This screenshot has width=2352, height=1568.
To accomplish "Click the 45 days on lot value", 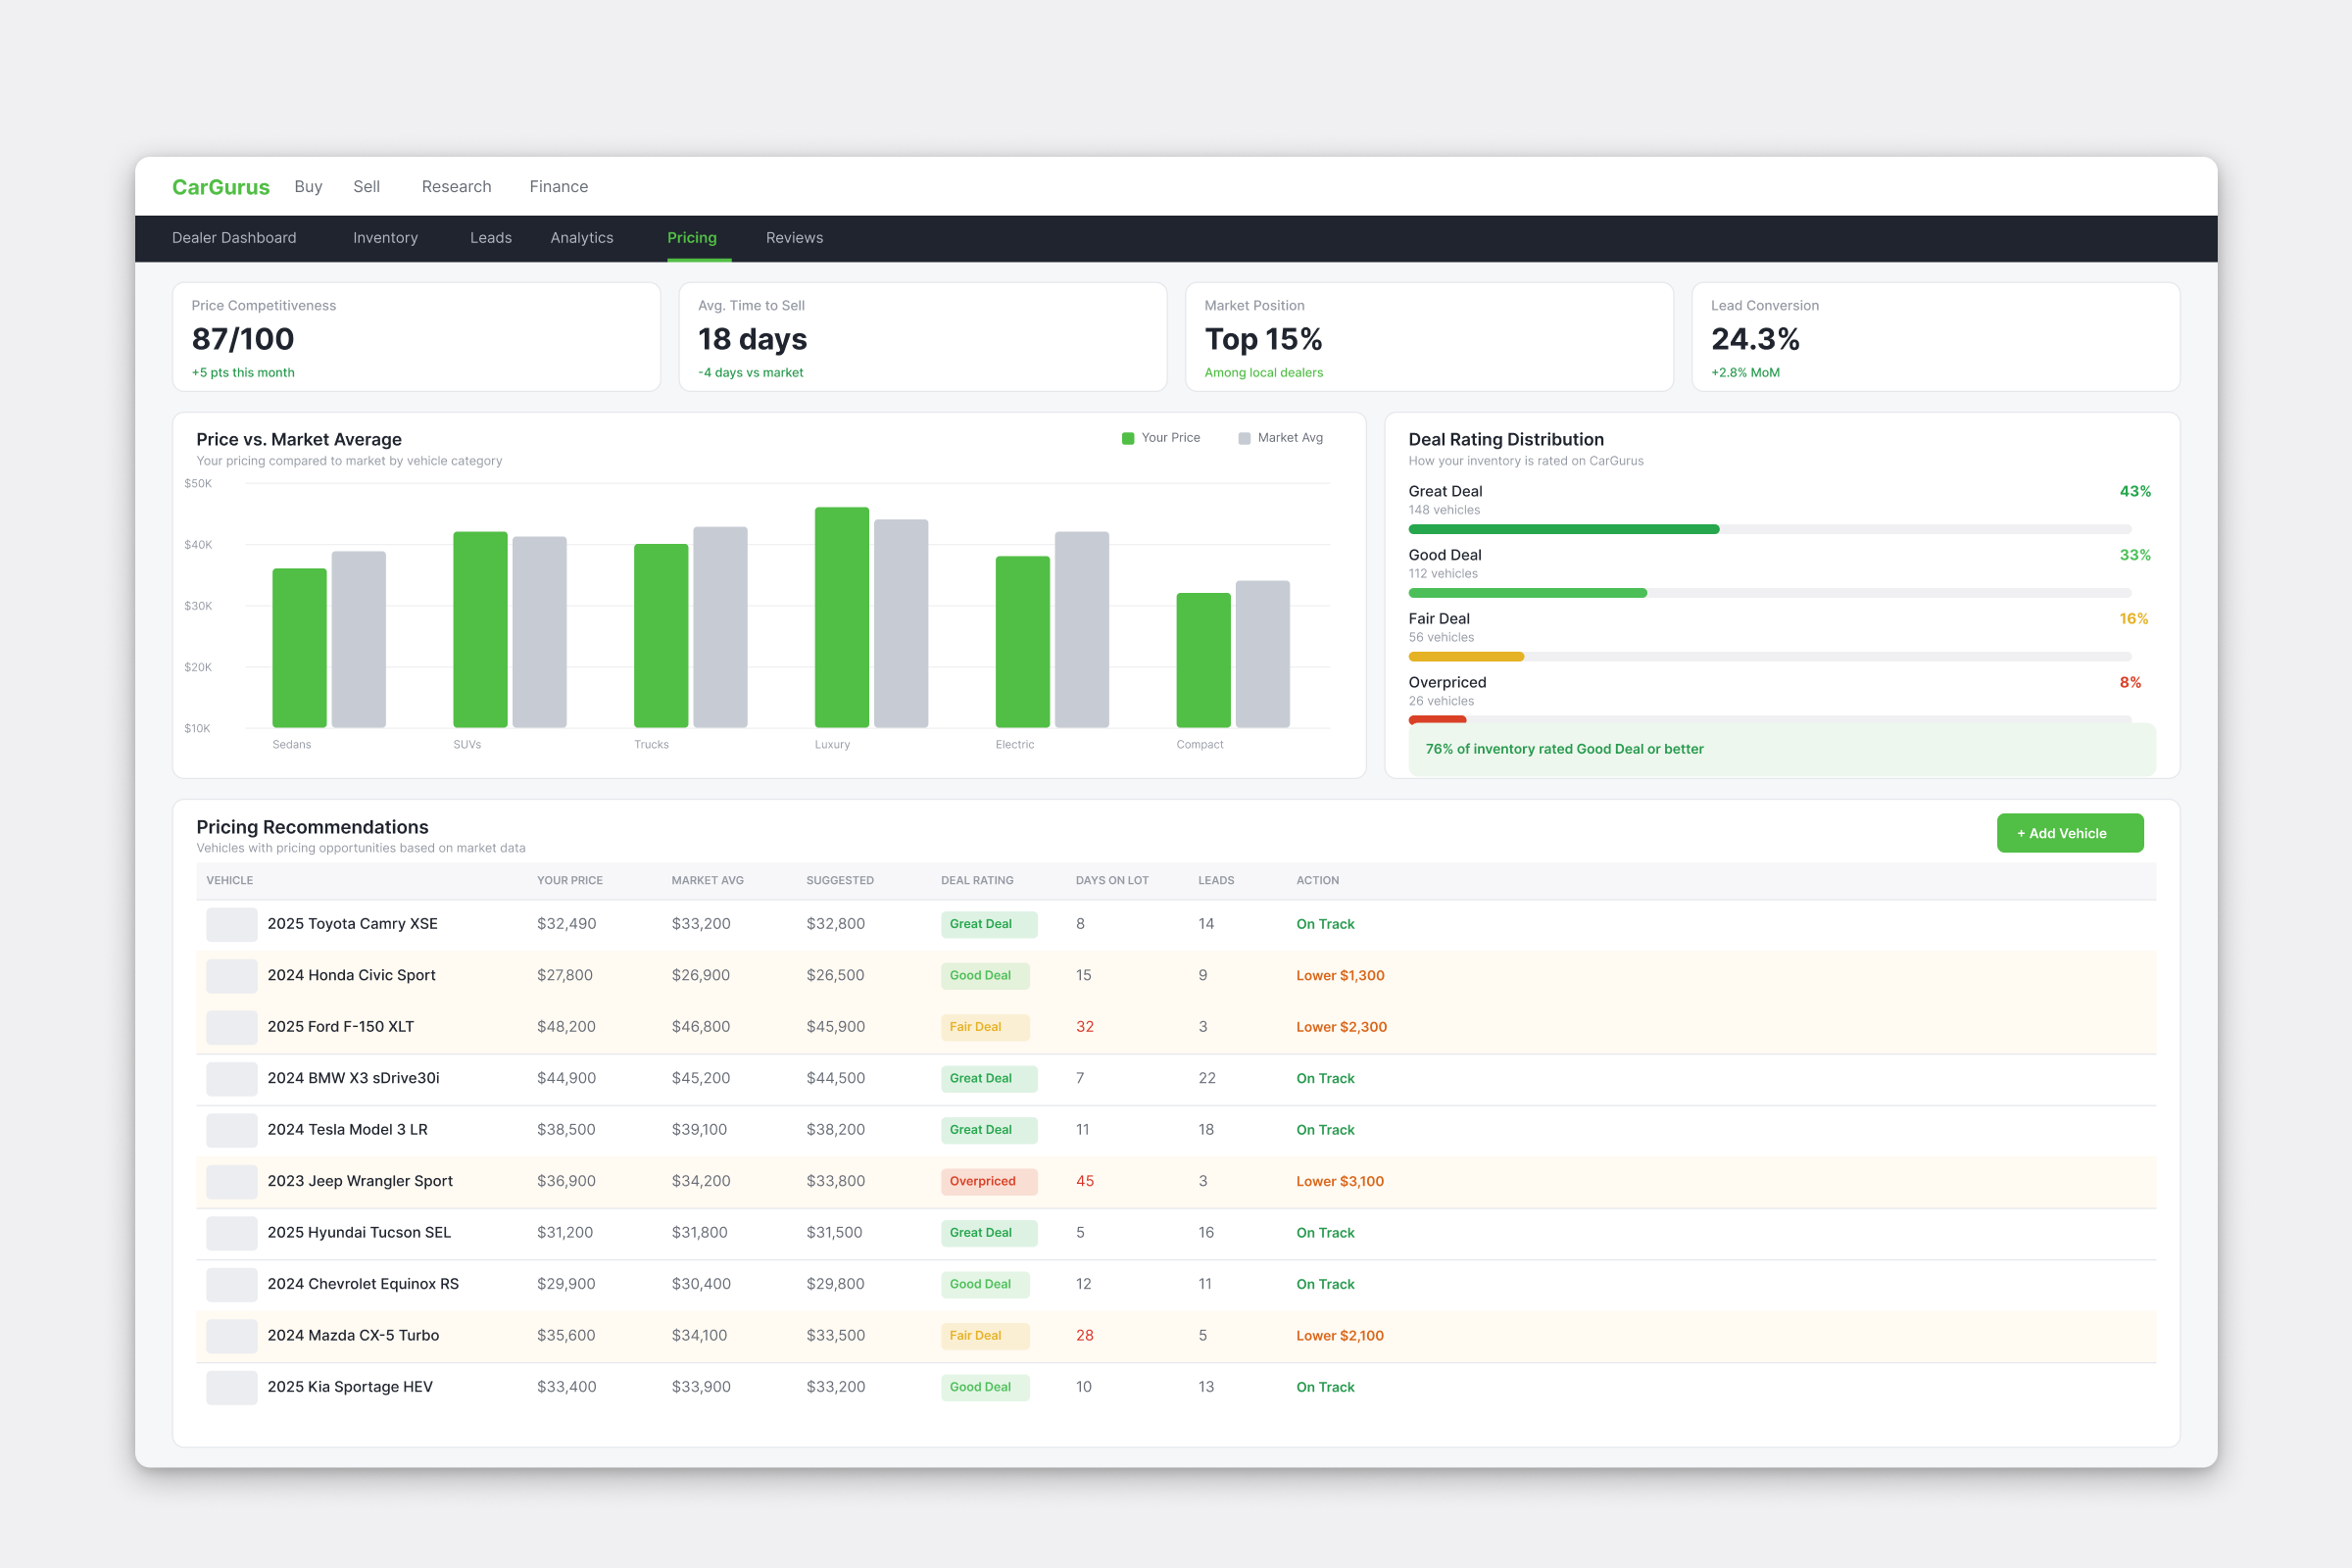I will click(x=1085, y=1182).
